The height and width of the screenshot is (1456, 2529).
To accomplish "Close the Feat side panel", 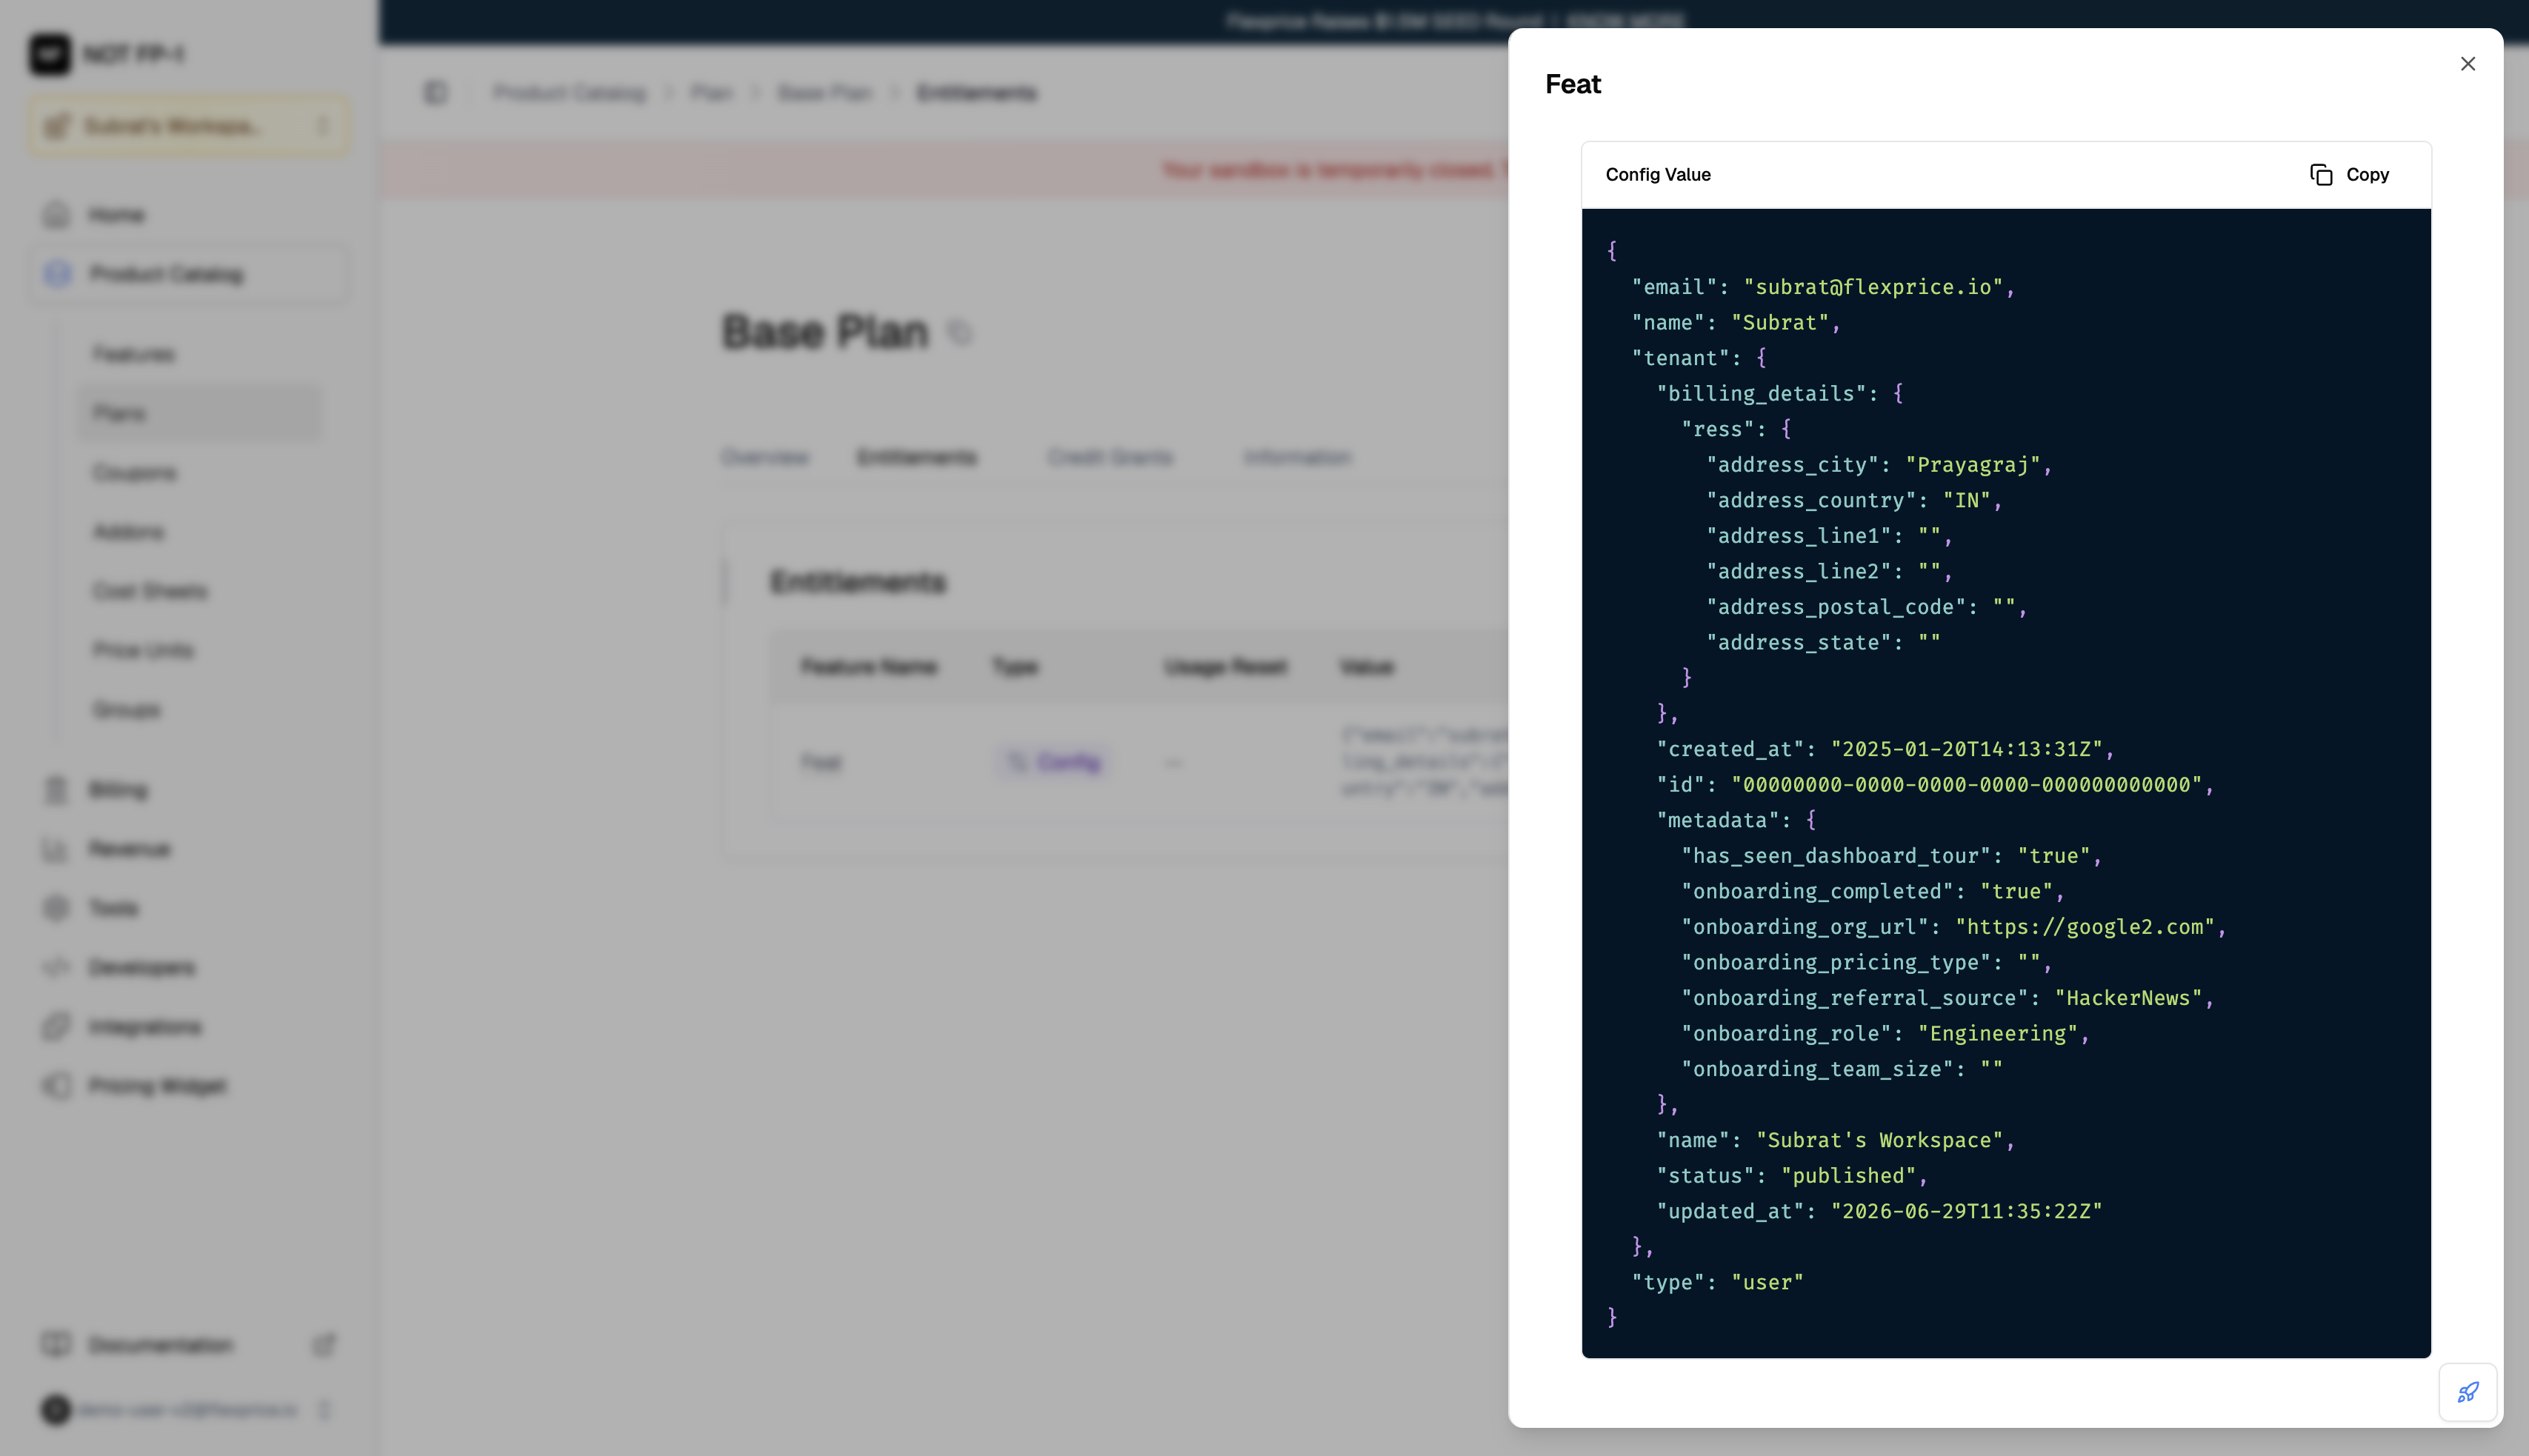I will [x=2467, y=64].
